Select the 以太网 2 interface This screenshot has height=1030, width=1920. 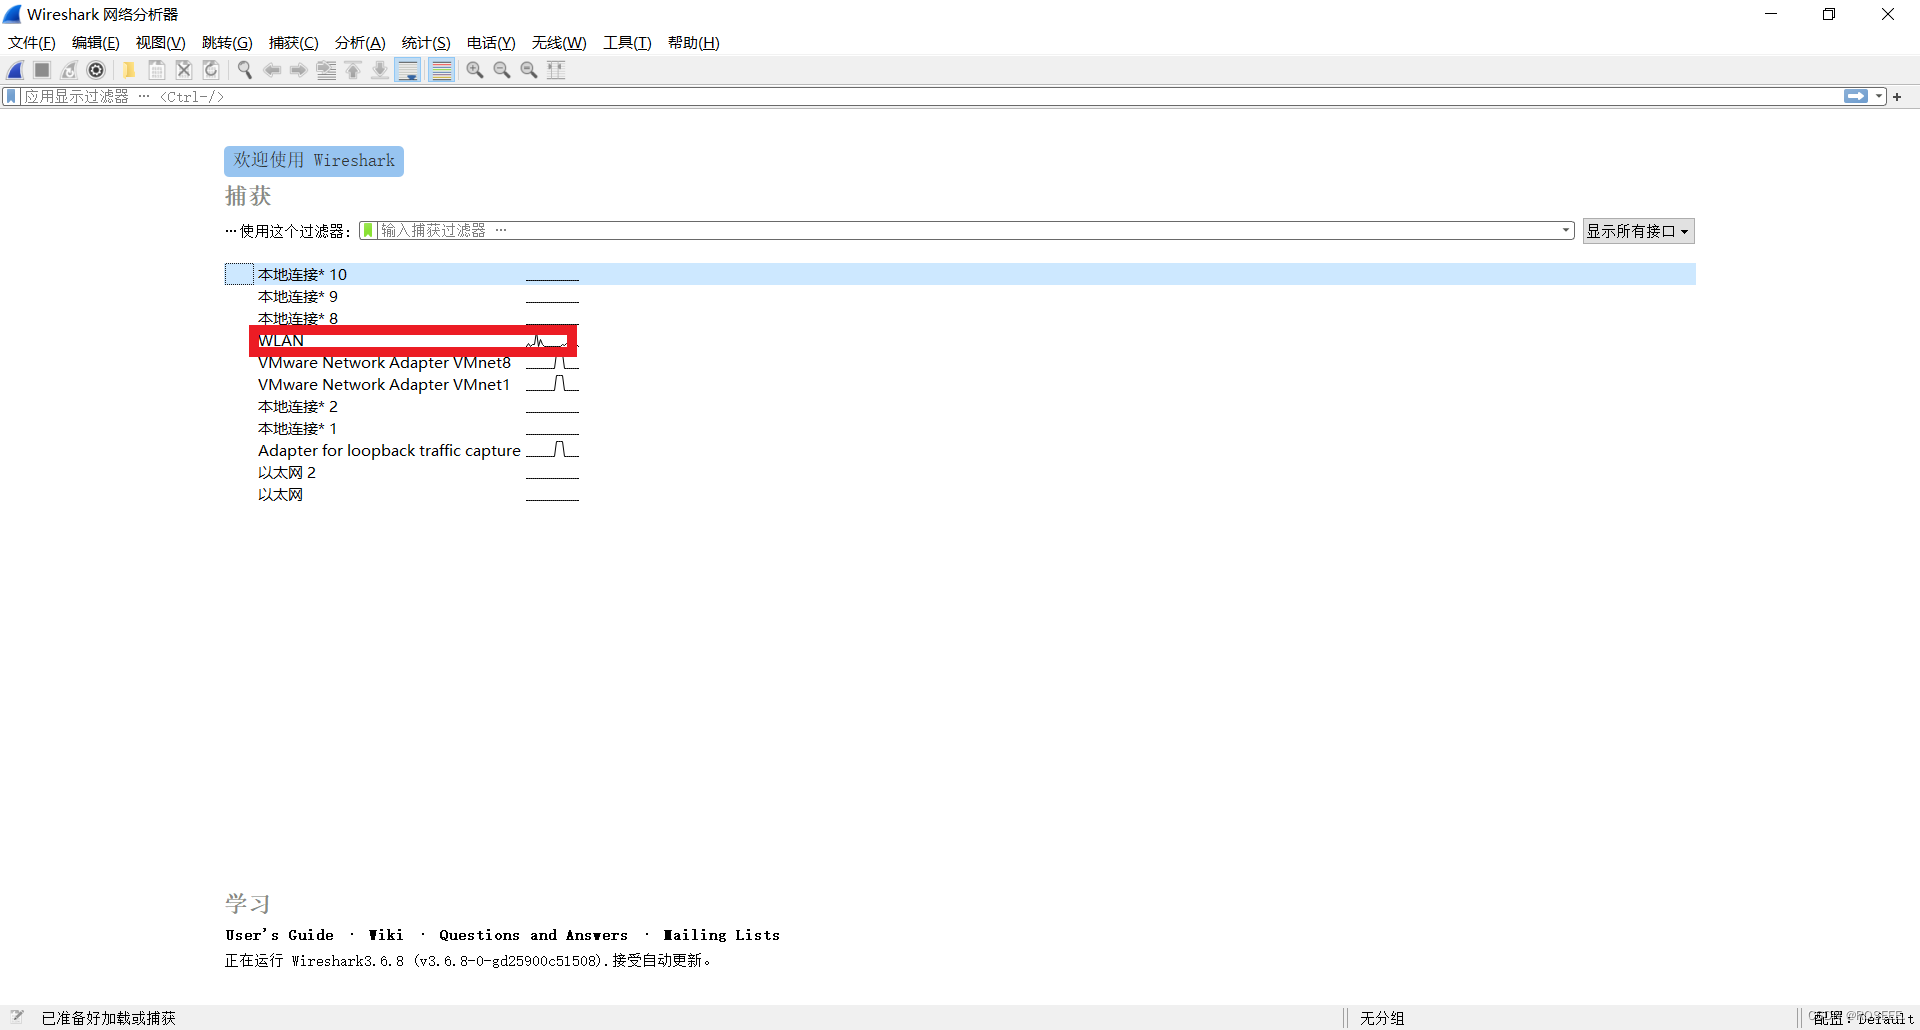tap(960, 472)
